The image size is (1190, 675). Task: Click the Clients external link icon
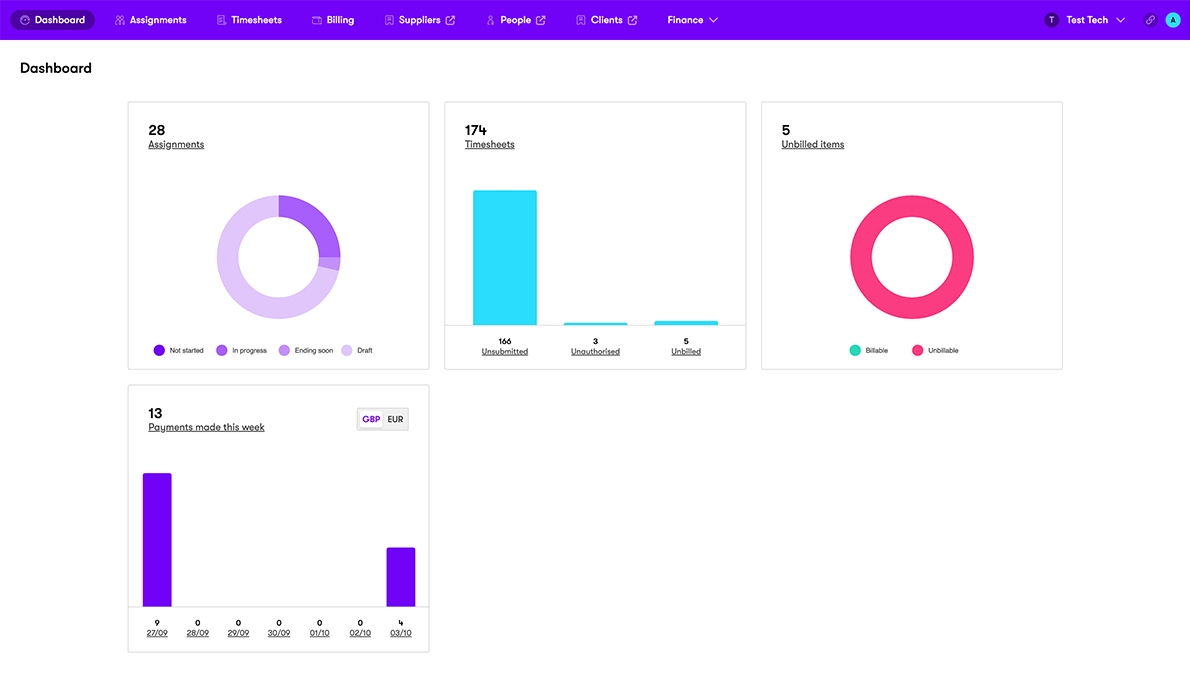click(632, 20)
